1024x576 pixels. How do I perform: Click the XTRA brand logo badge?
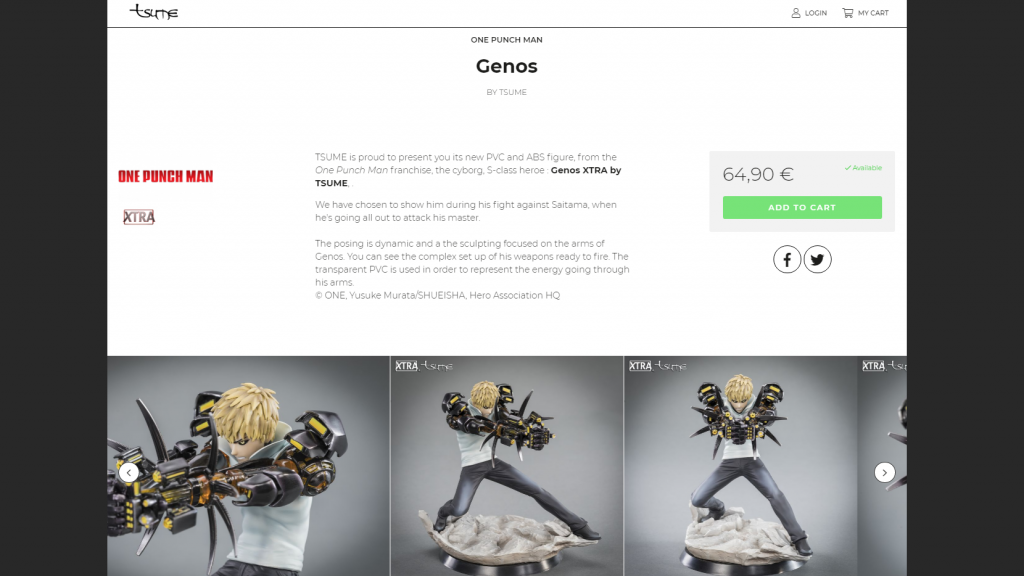[x=139, y=217]
